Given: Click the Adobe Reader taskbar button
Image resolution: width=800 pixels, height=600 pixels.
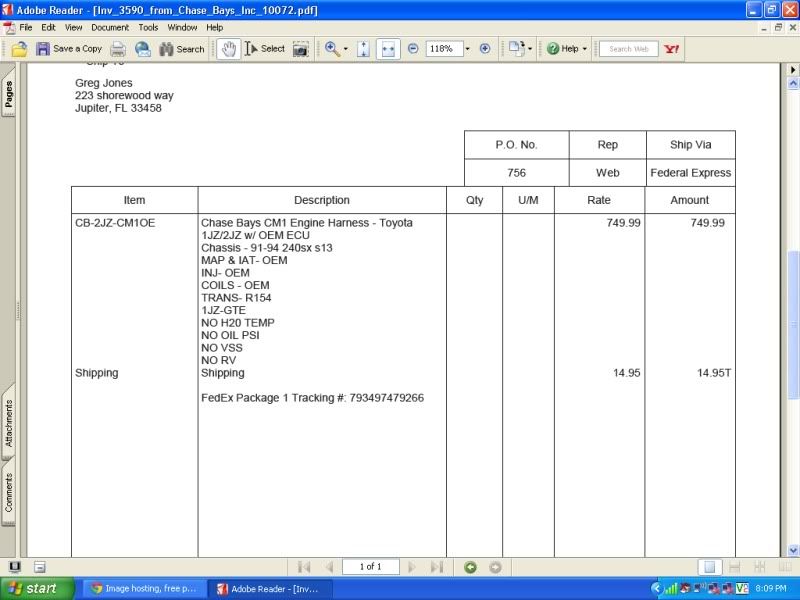Looking at the screenshot, I should (x=270, y=589).
